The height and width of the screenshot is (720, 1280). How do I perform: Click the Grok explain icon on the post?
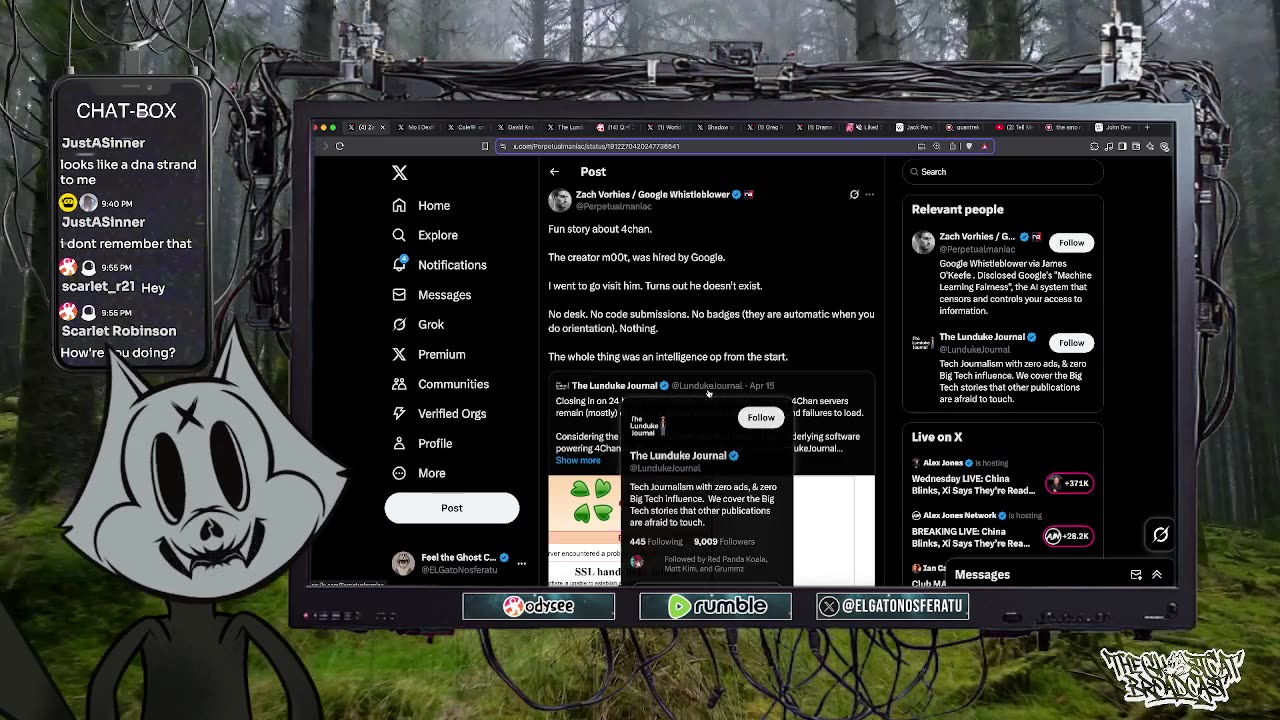tap(854, 194)
